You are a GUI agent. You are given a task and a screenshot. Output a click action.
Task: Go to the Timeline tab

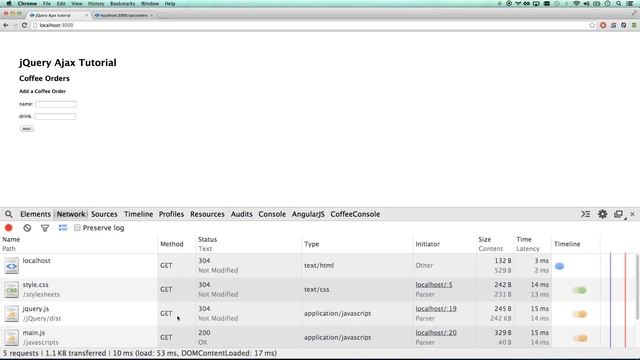[138, 214]
